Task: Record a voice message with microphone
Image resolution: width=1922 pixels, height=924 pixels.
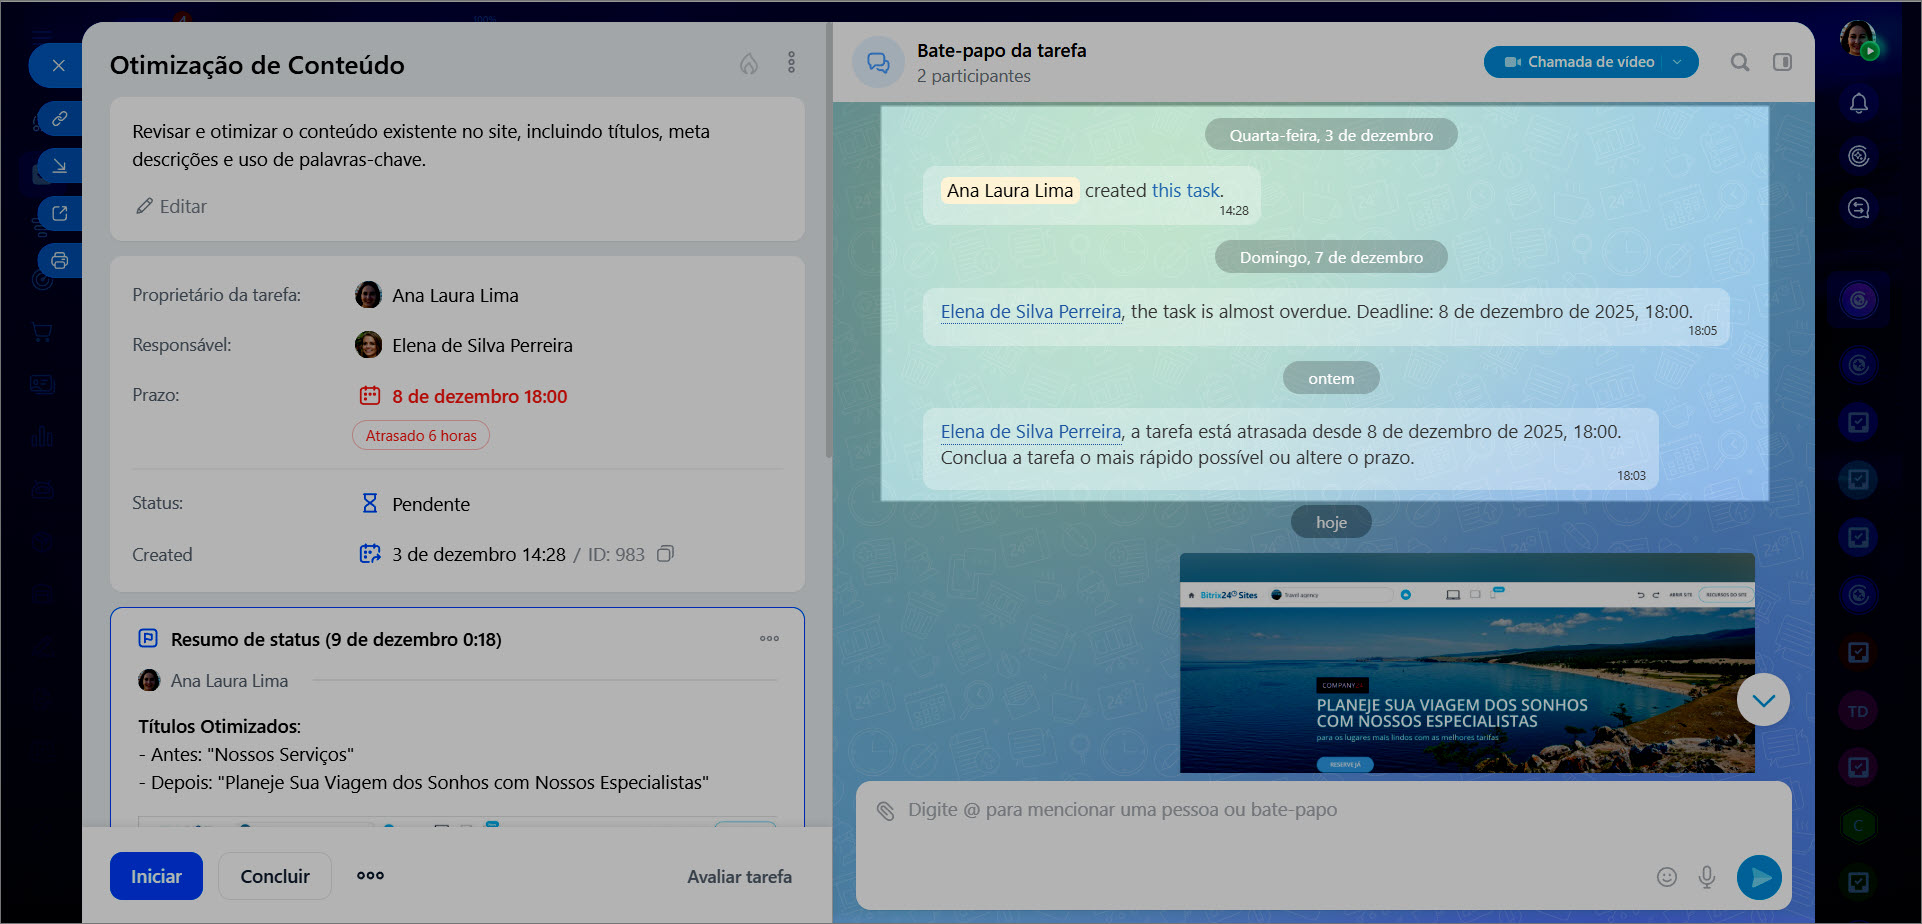Action: (x=1707, y=877)
